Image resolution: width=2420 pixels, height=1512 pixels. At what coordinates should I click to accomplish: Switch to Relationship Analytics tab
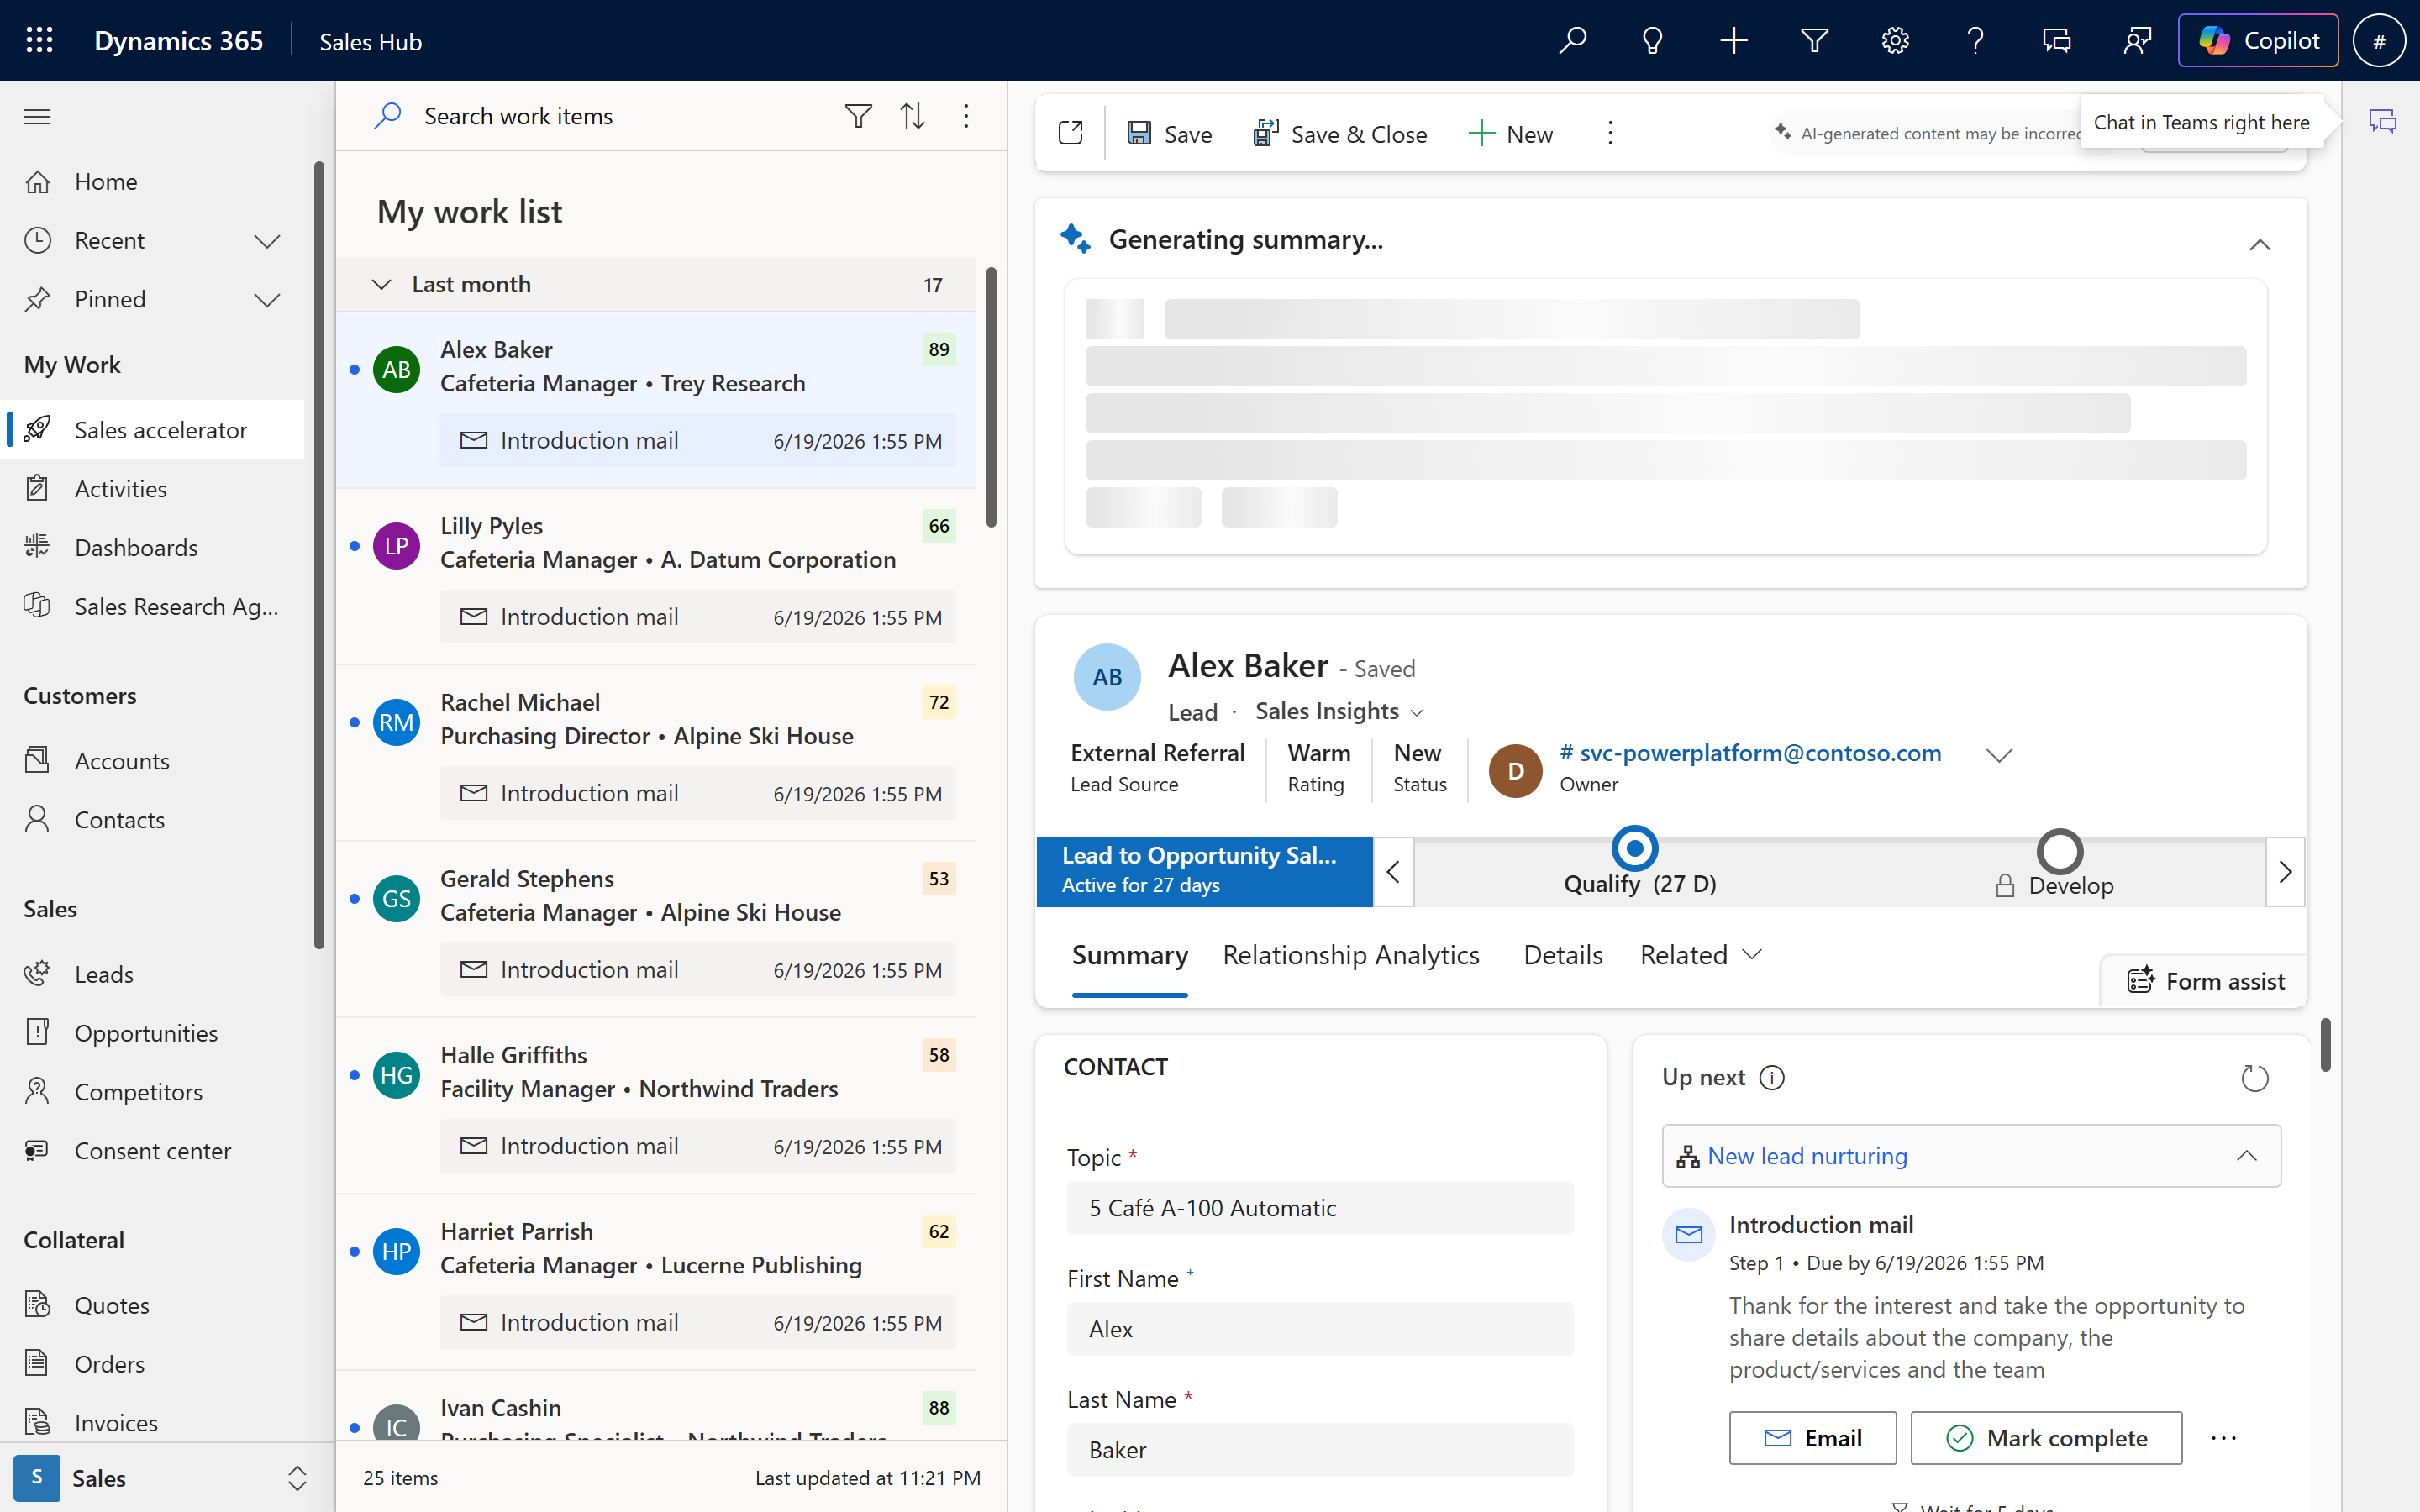(1351, 955)
